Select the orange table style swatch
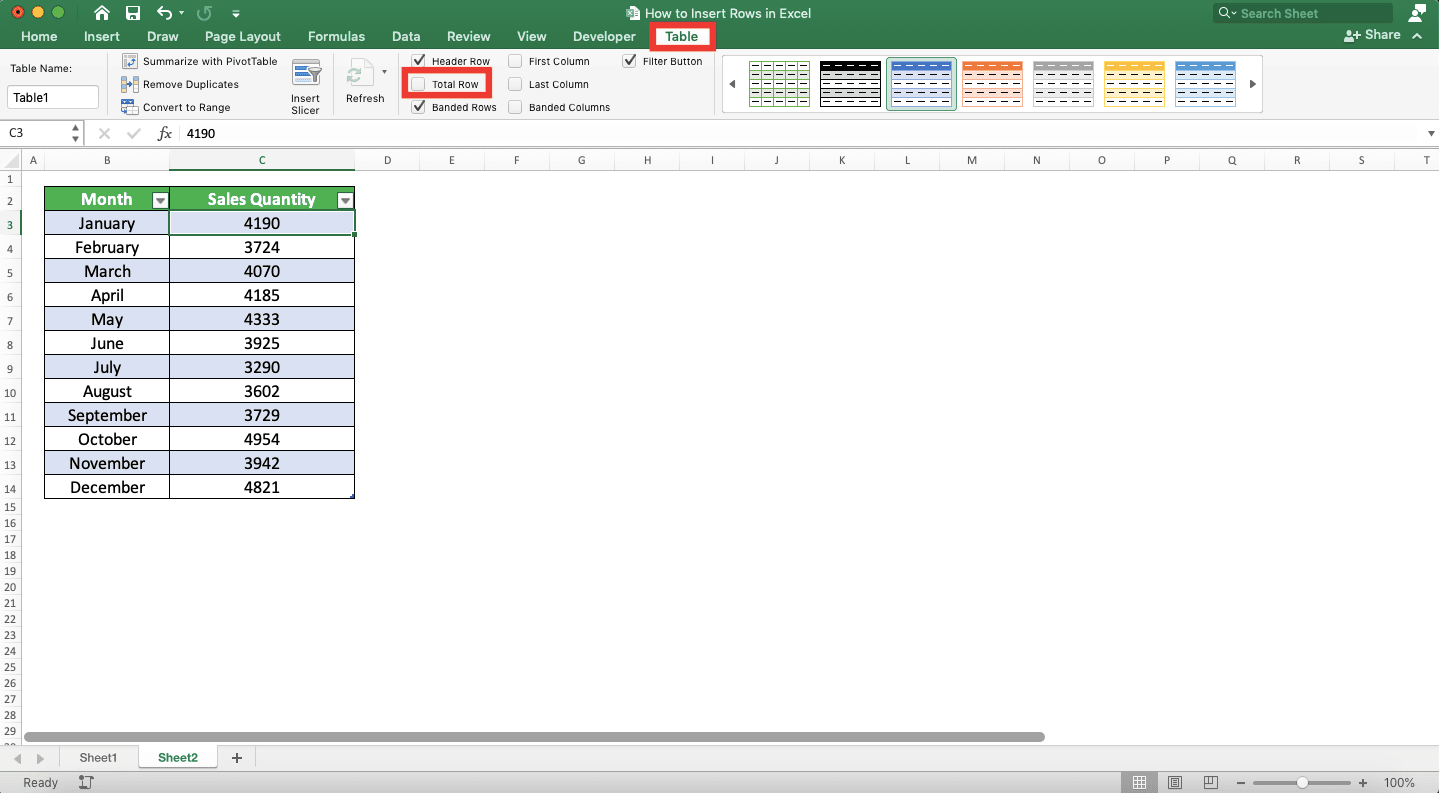Viewport: 1439px width, 793px height. tap(992, 83)
